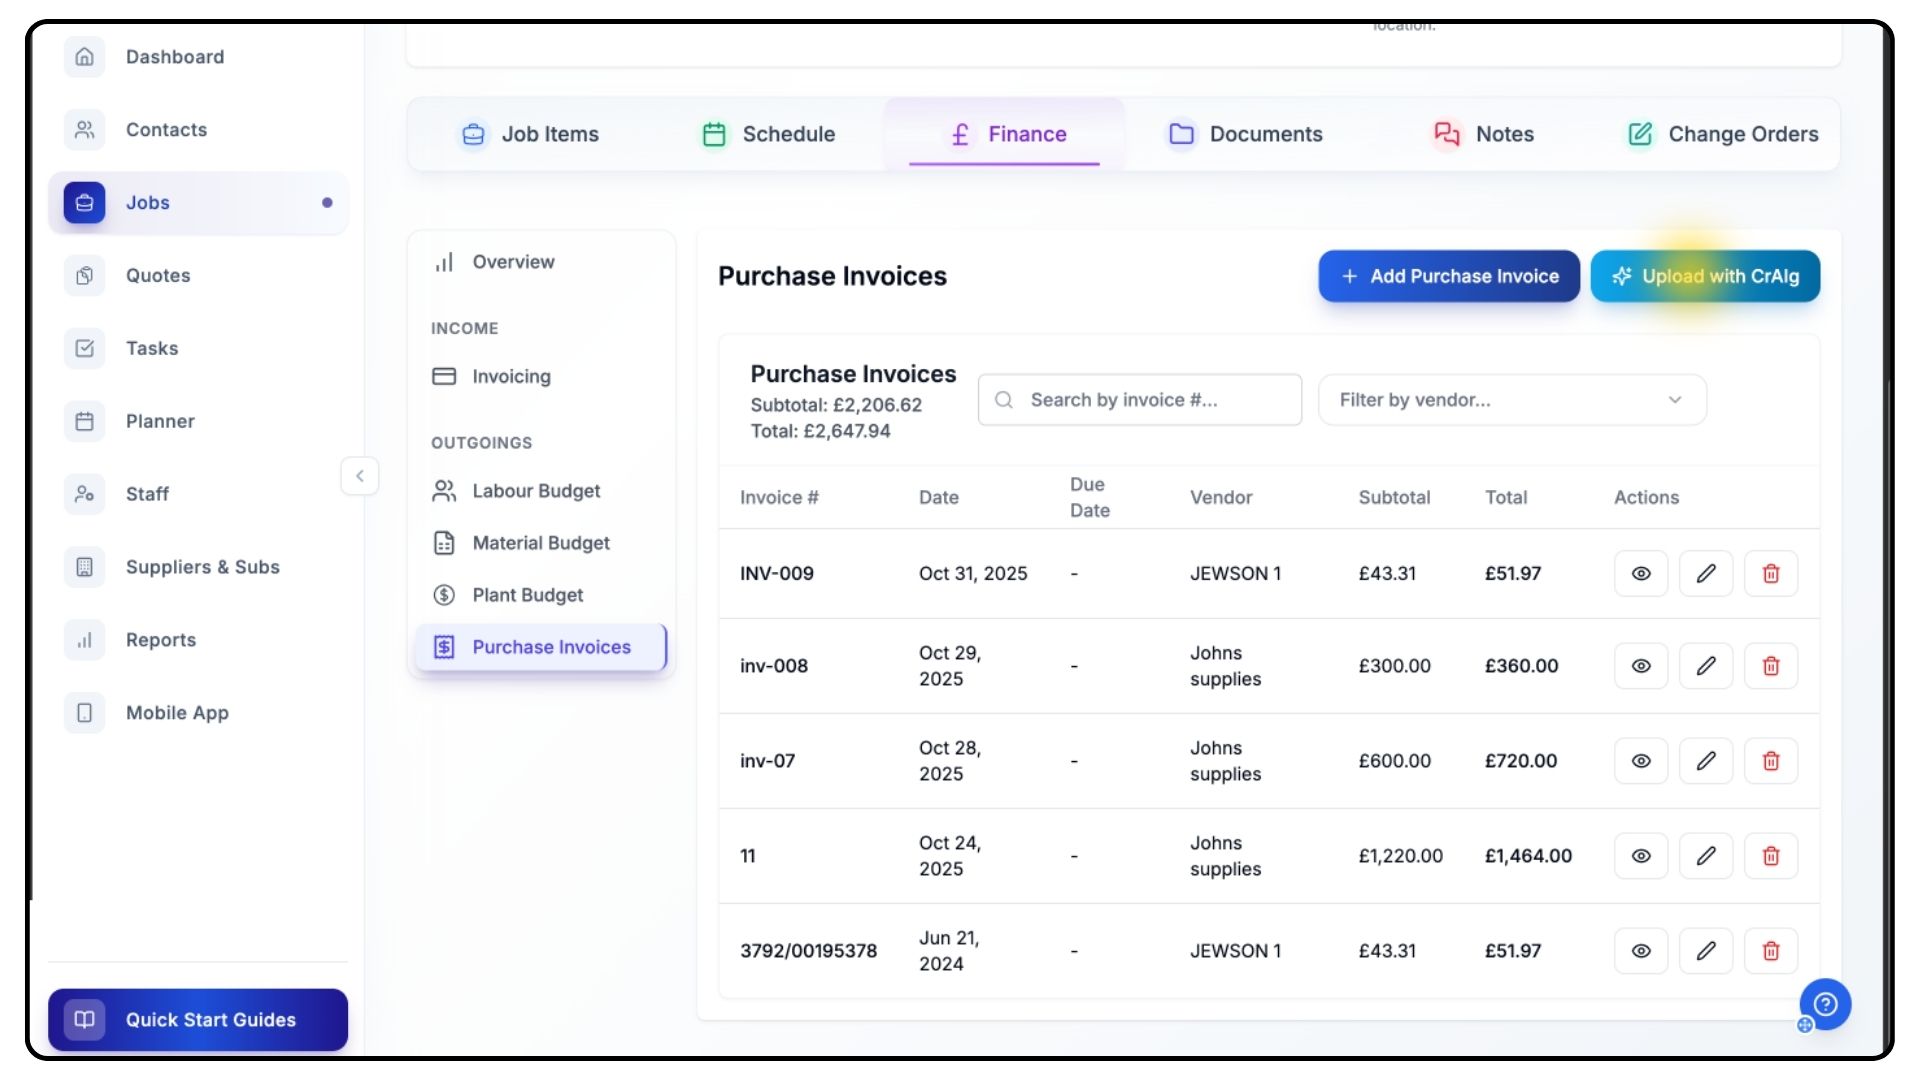The width and height of the screenshot is (1920, 1080).
Task: Open the help question mark bubble
Action: click(x=1825, y=1004)
